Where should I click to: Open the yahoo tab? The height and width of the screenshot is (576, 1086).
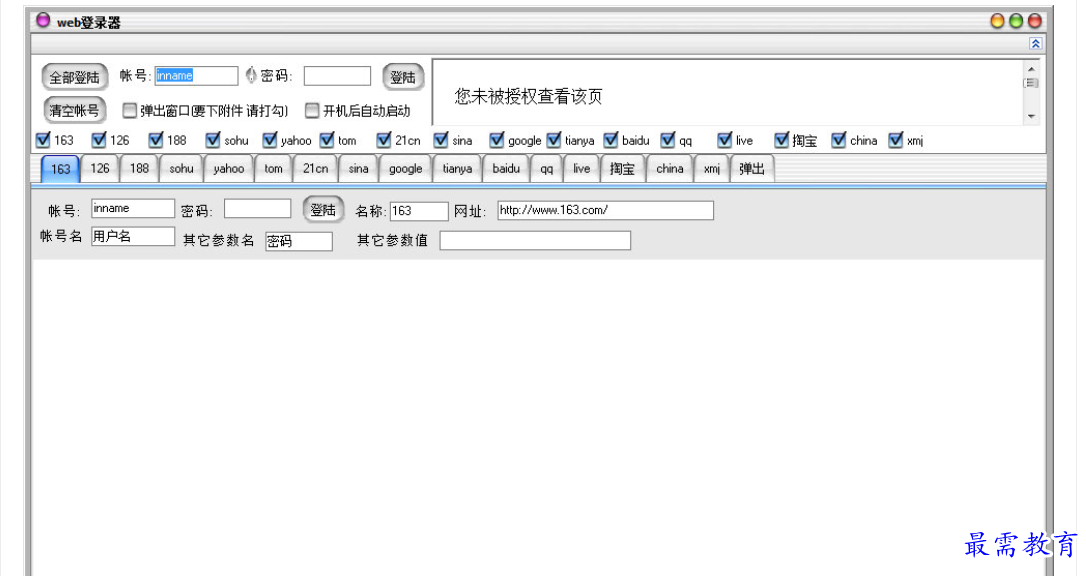(229, 168)
